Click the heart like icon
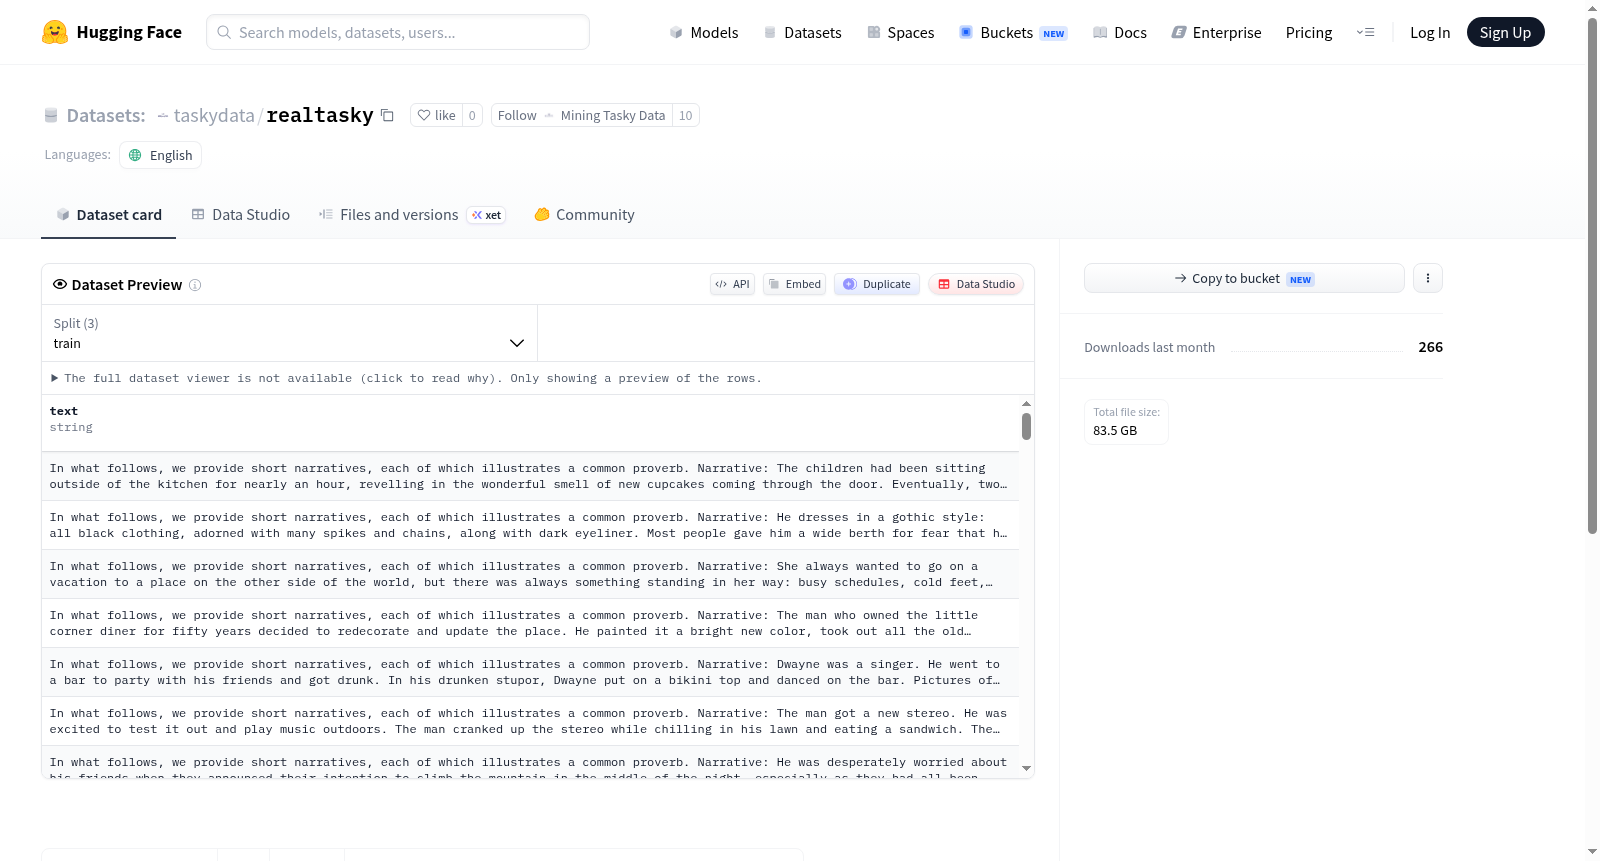The height and width of the screenshot is (861, 1600). coord(424,115)
